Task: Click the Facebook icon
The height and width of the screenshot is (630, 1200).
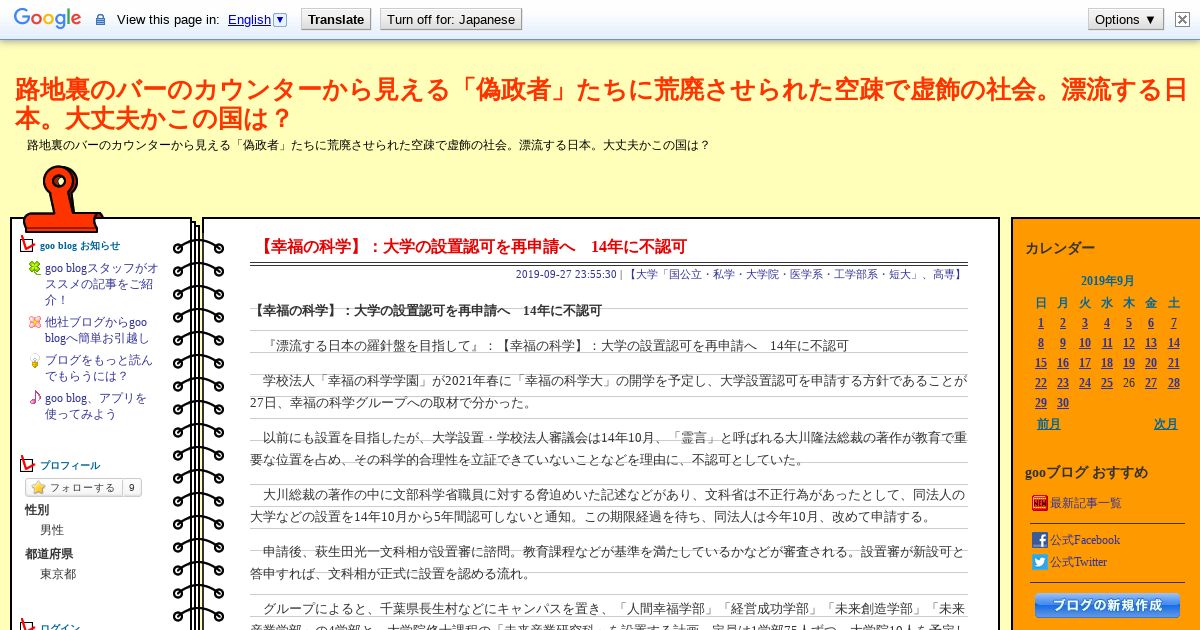Action: tap(1040, 540)
